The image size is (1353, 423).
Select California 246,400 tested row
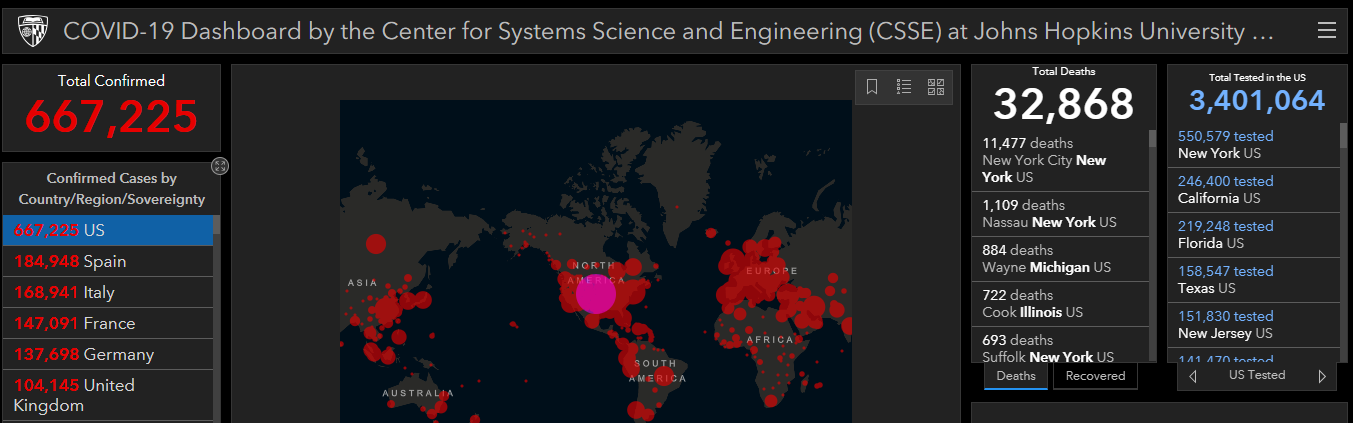click(1254, 190)
